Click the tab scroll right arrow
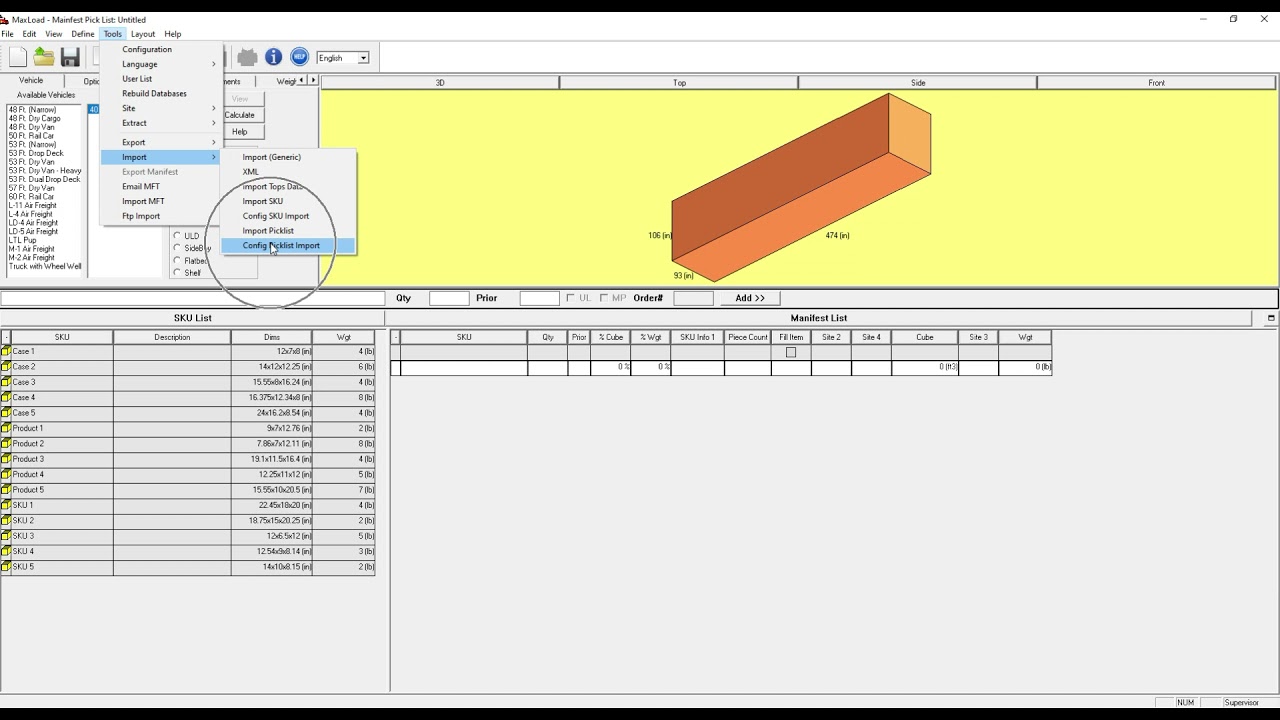The image size is (1280, 720). pyautogui.click(x=313, y=80)
